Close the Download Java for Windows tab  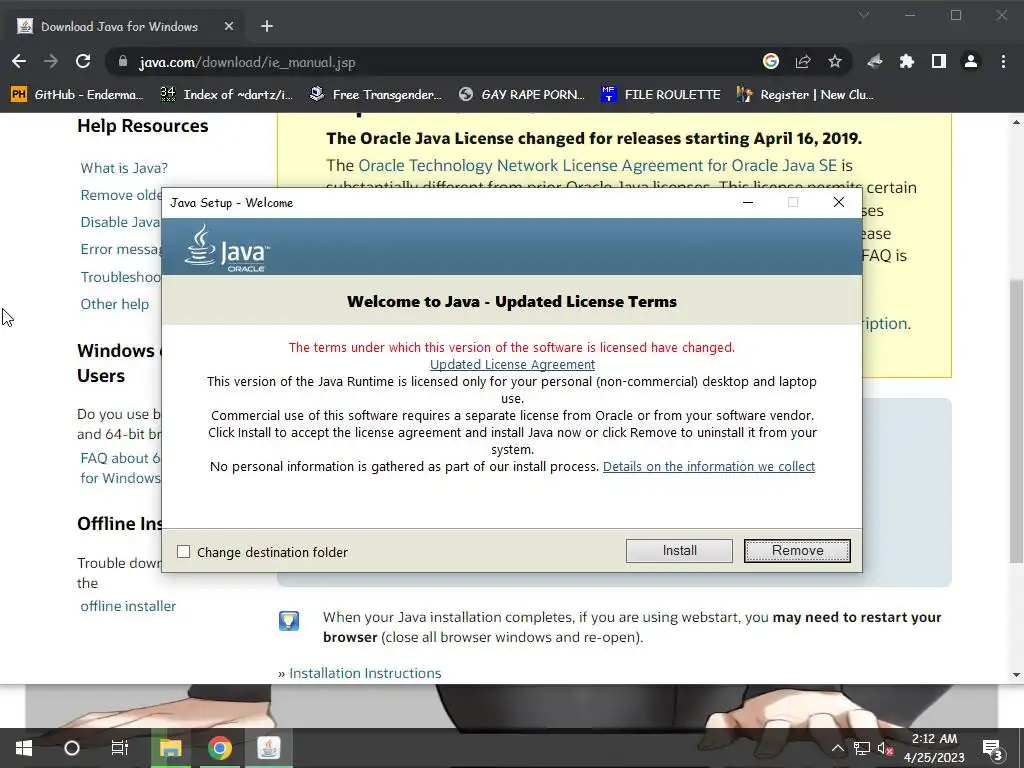pos(229,26)
